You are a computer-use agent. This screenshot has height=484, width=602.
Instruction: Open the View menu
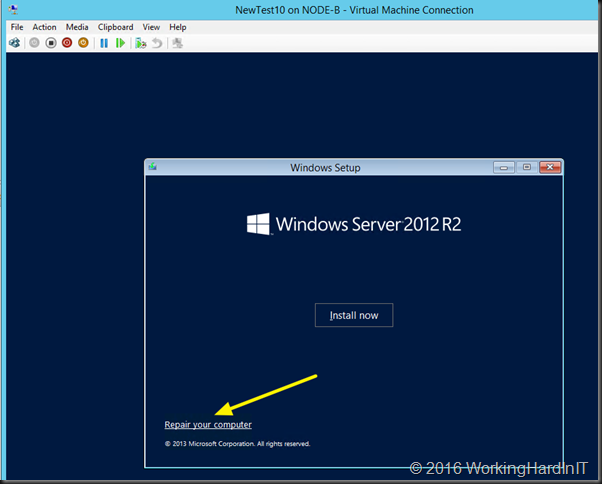pyautogui.click(x=151, y=27)
